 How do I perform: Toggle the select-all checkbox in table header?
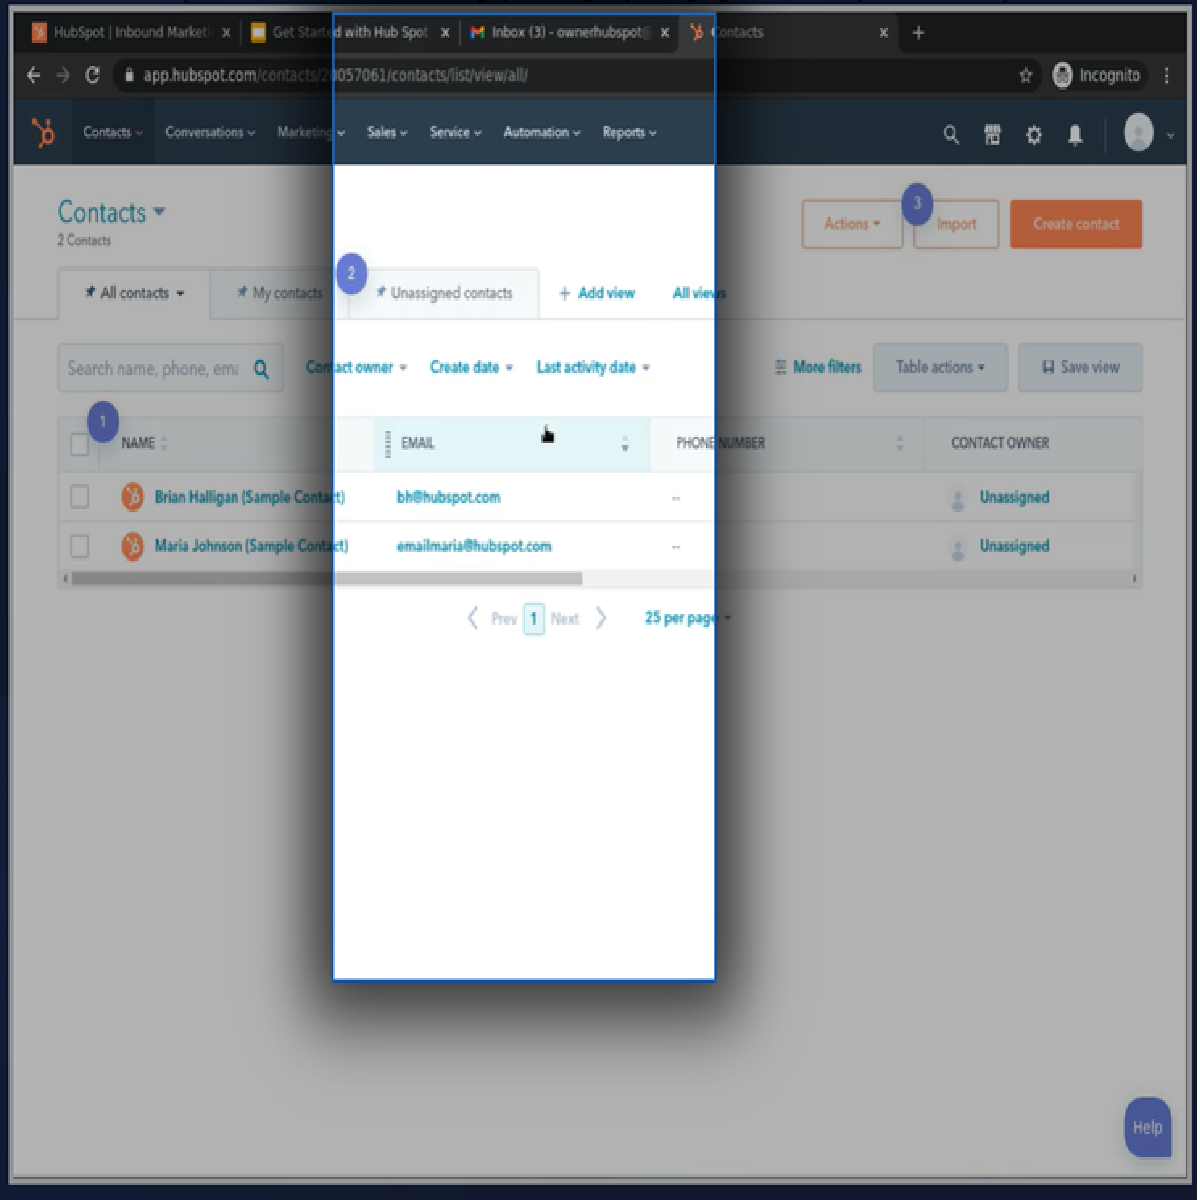[x=80, y=443]
